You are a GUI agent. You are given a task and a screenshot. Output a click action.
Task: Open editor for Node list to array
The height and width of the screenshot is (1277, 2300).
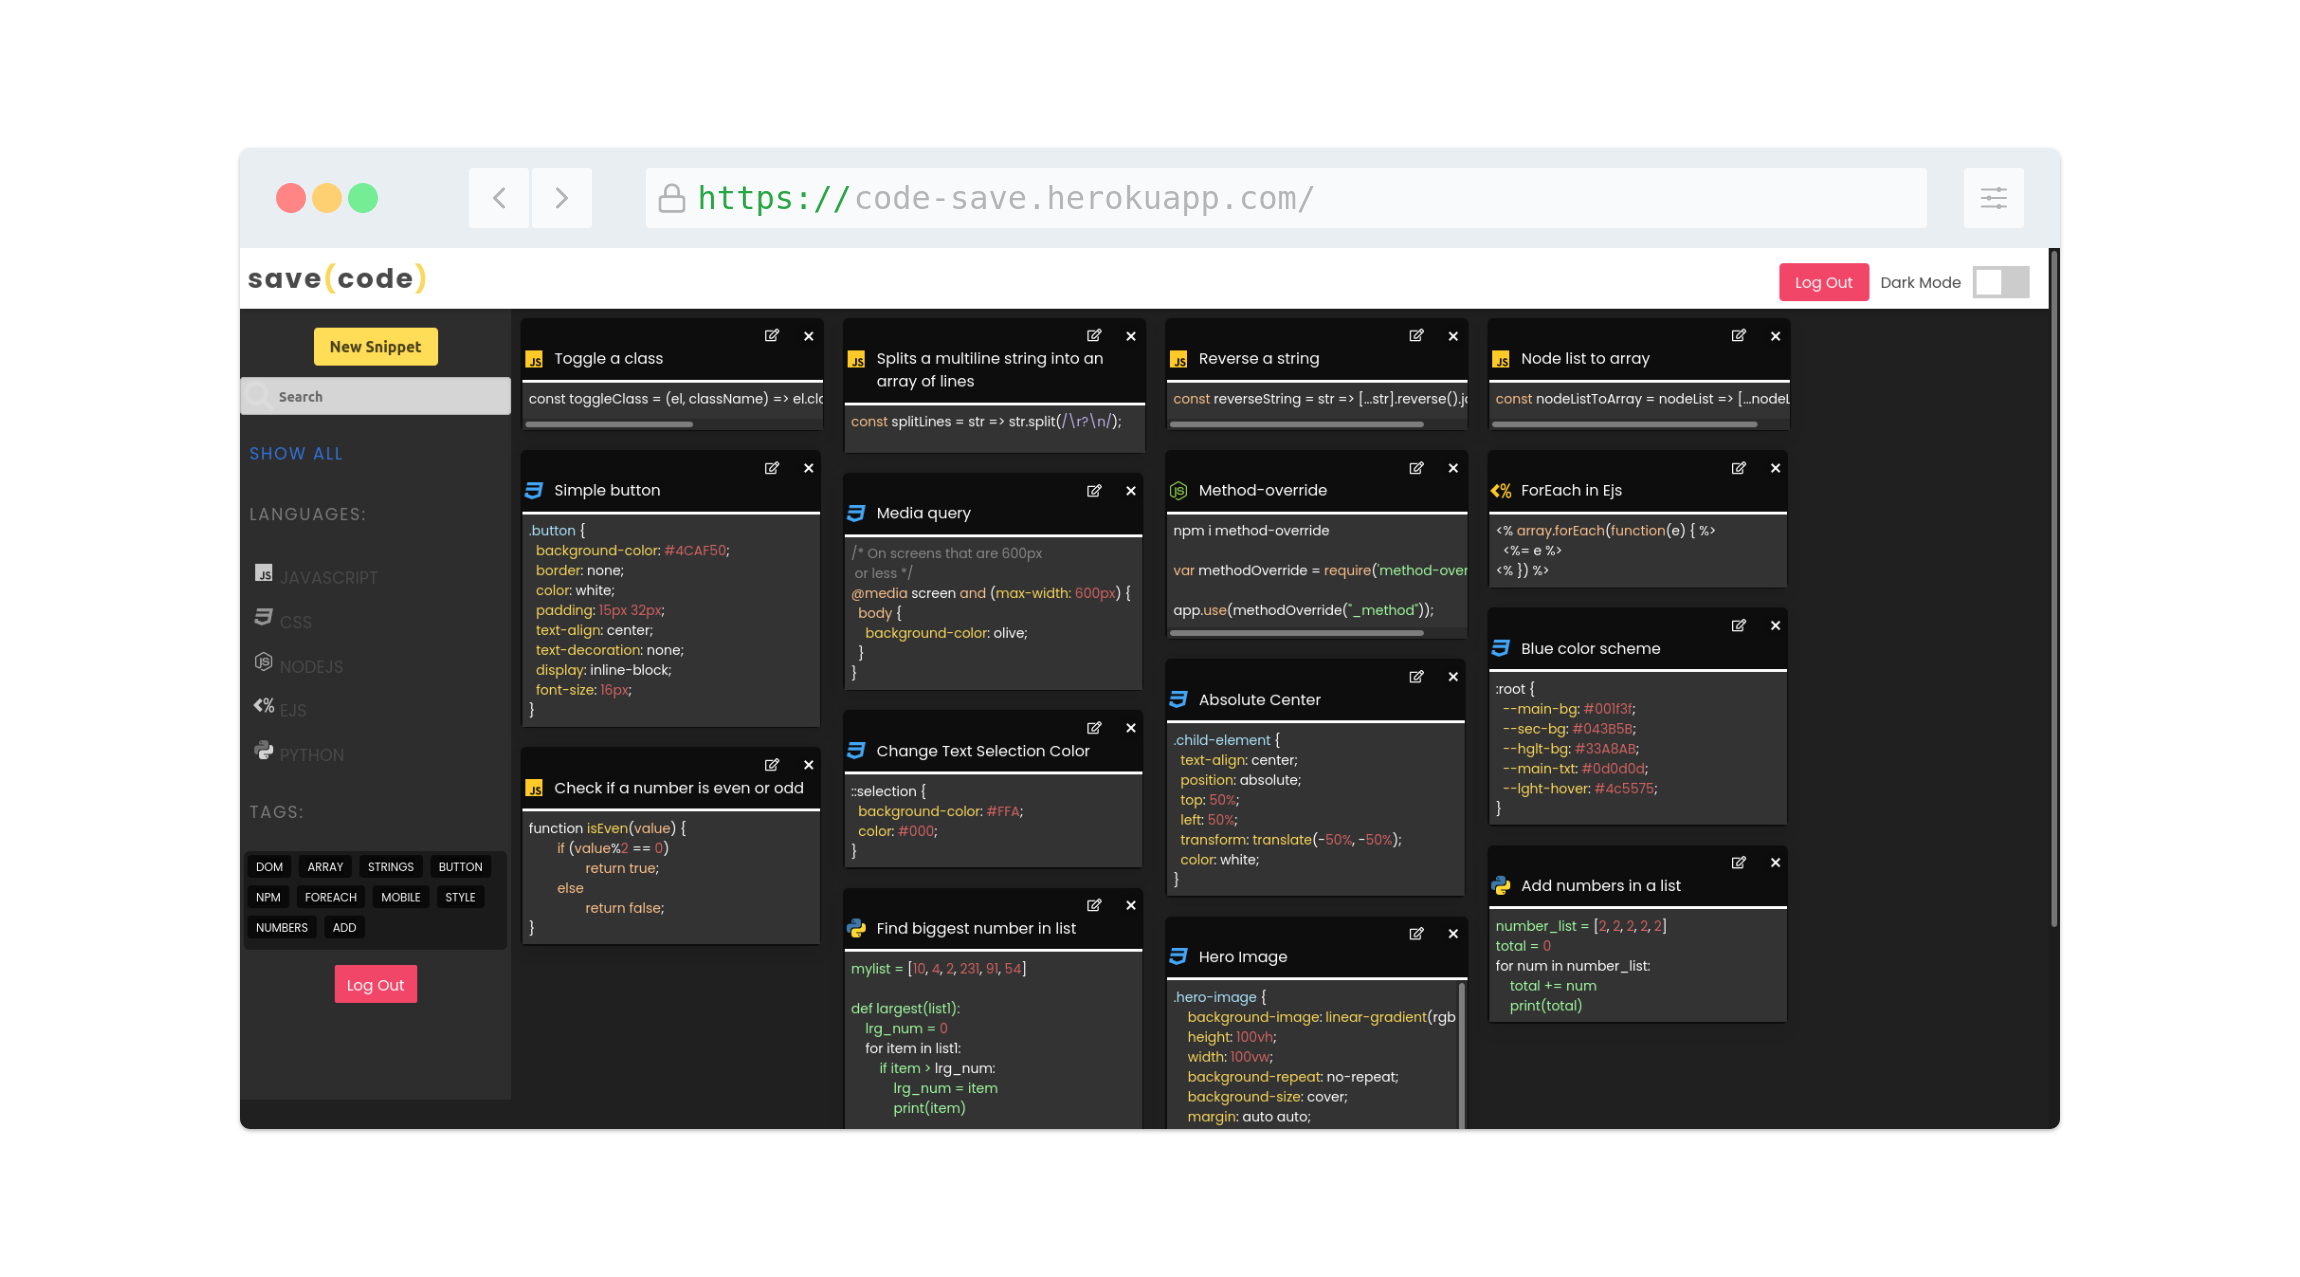(1739, 336)
